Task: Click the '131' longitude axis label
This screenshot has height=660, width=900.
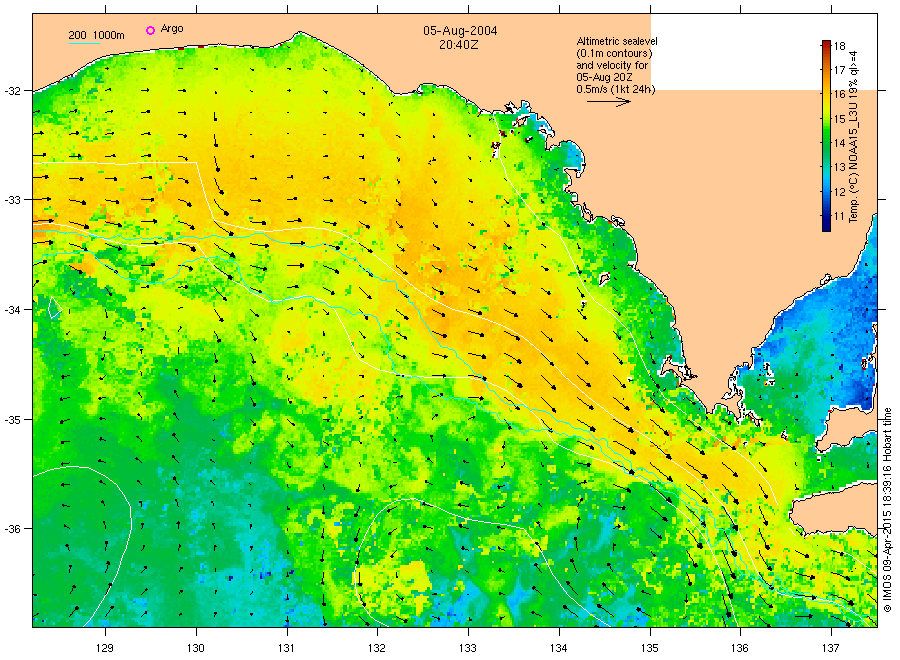Action: tap(286, 649)
